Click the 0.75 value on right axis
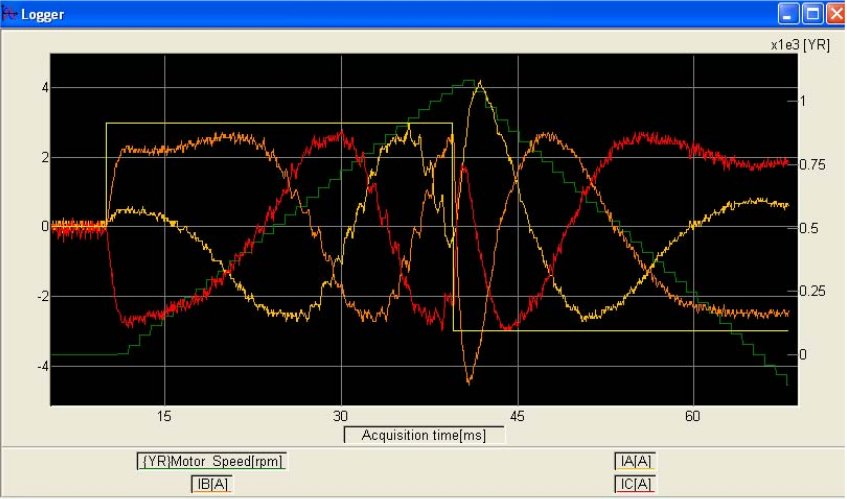The image size is (847, 499). pos(817,166)
